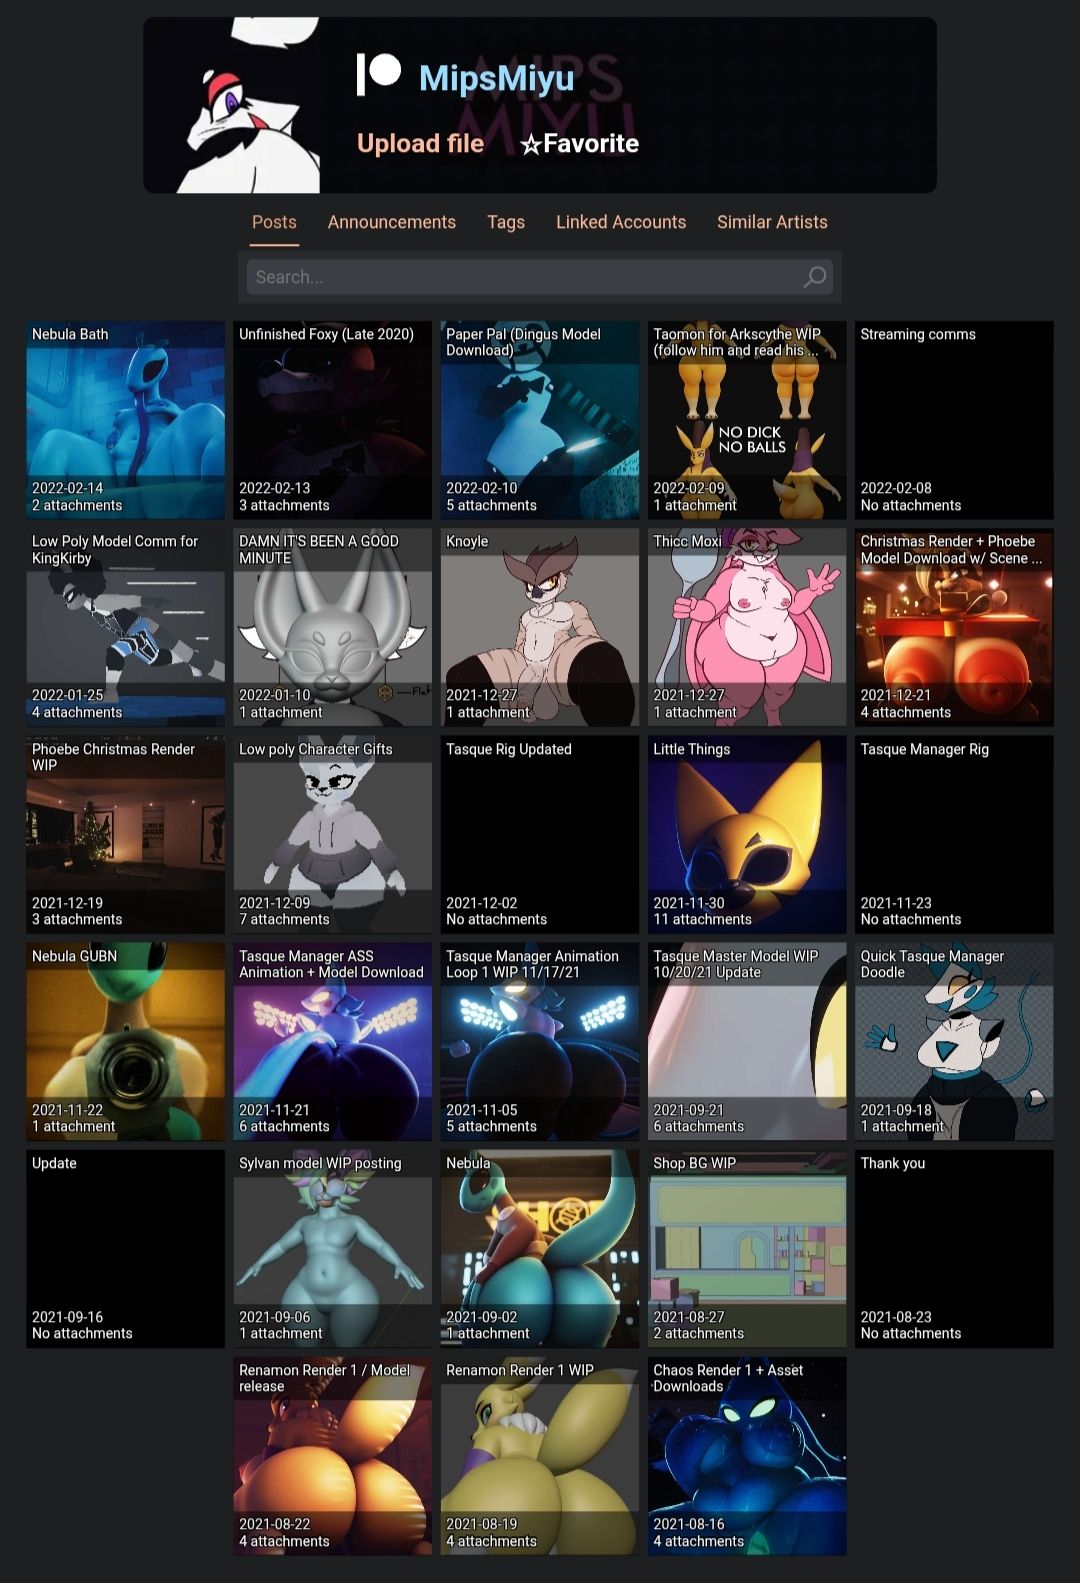Open Phoebe Christmas Render WIP post

click(125, 834)
